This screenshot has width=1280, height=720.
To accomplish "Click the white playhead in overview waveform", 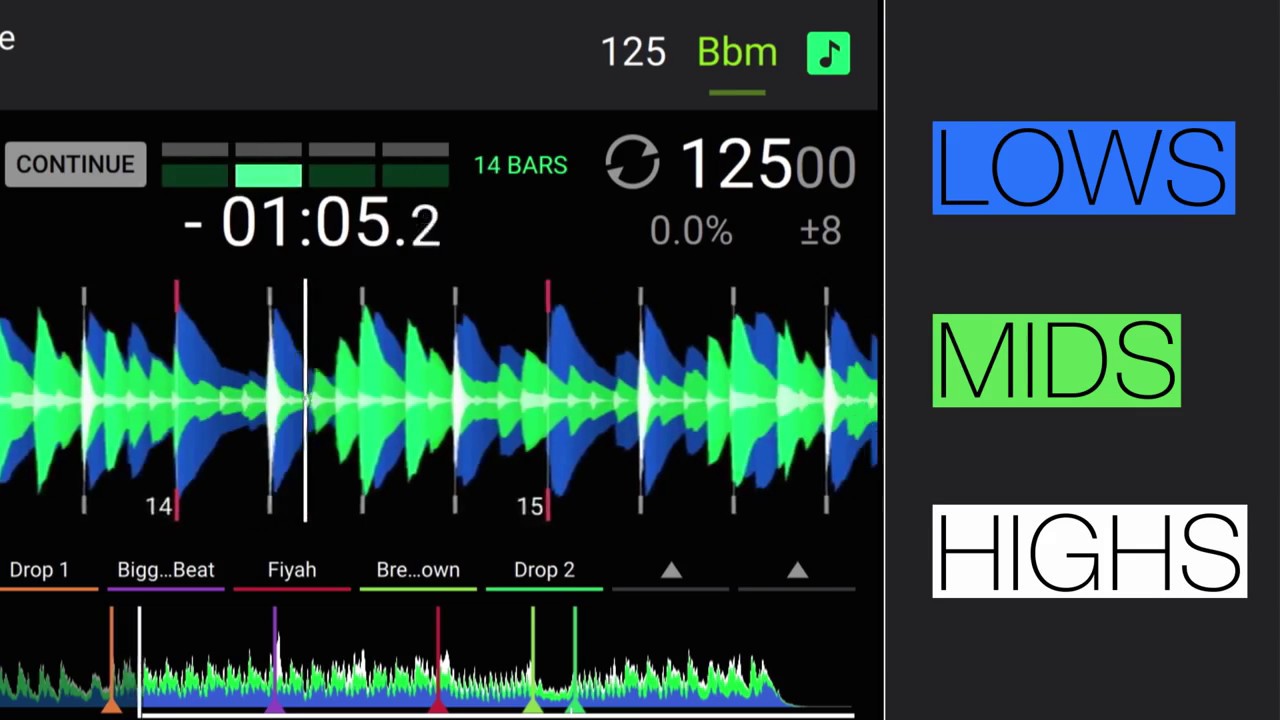I will 139,660.
